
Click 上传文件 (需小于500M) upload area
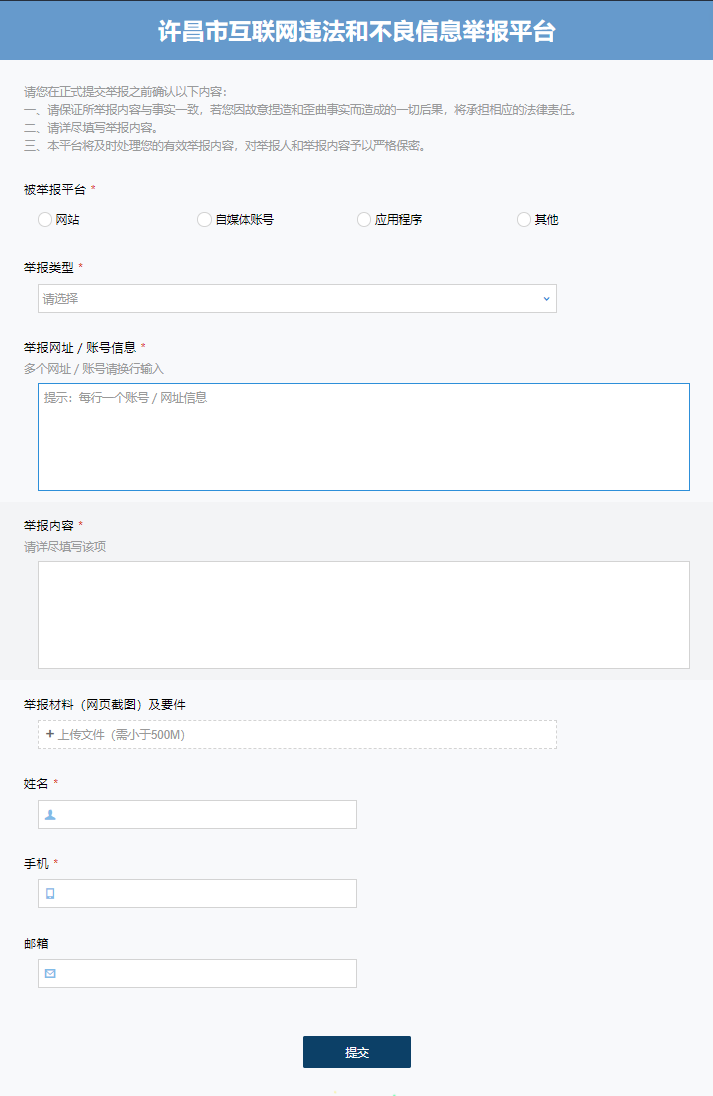297,734
